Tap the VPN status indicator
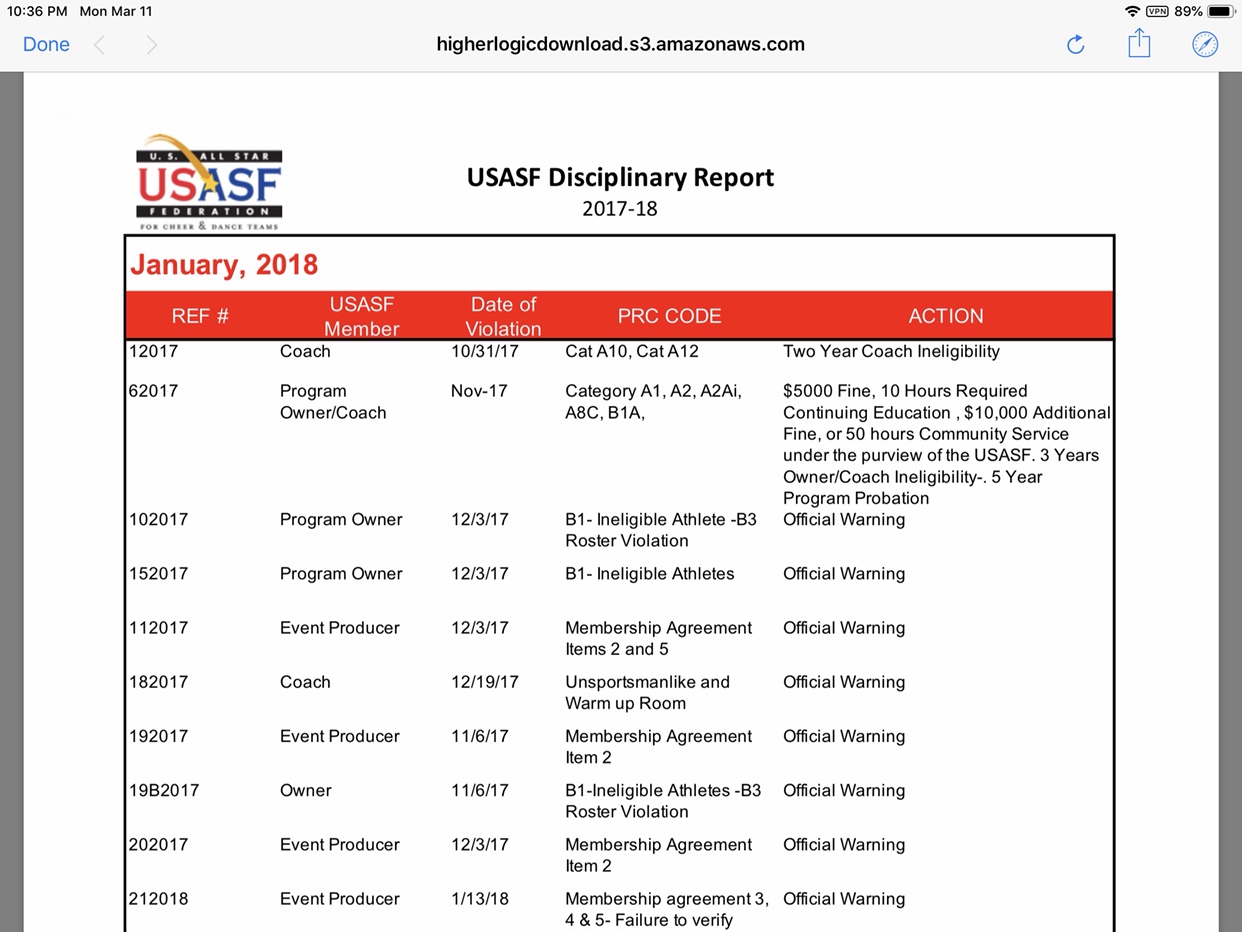 1157,11
